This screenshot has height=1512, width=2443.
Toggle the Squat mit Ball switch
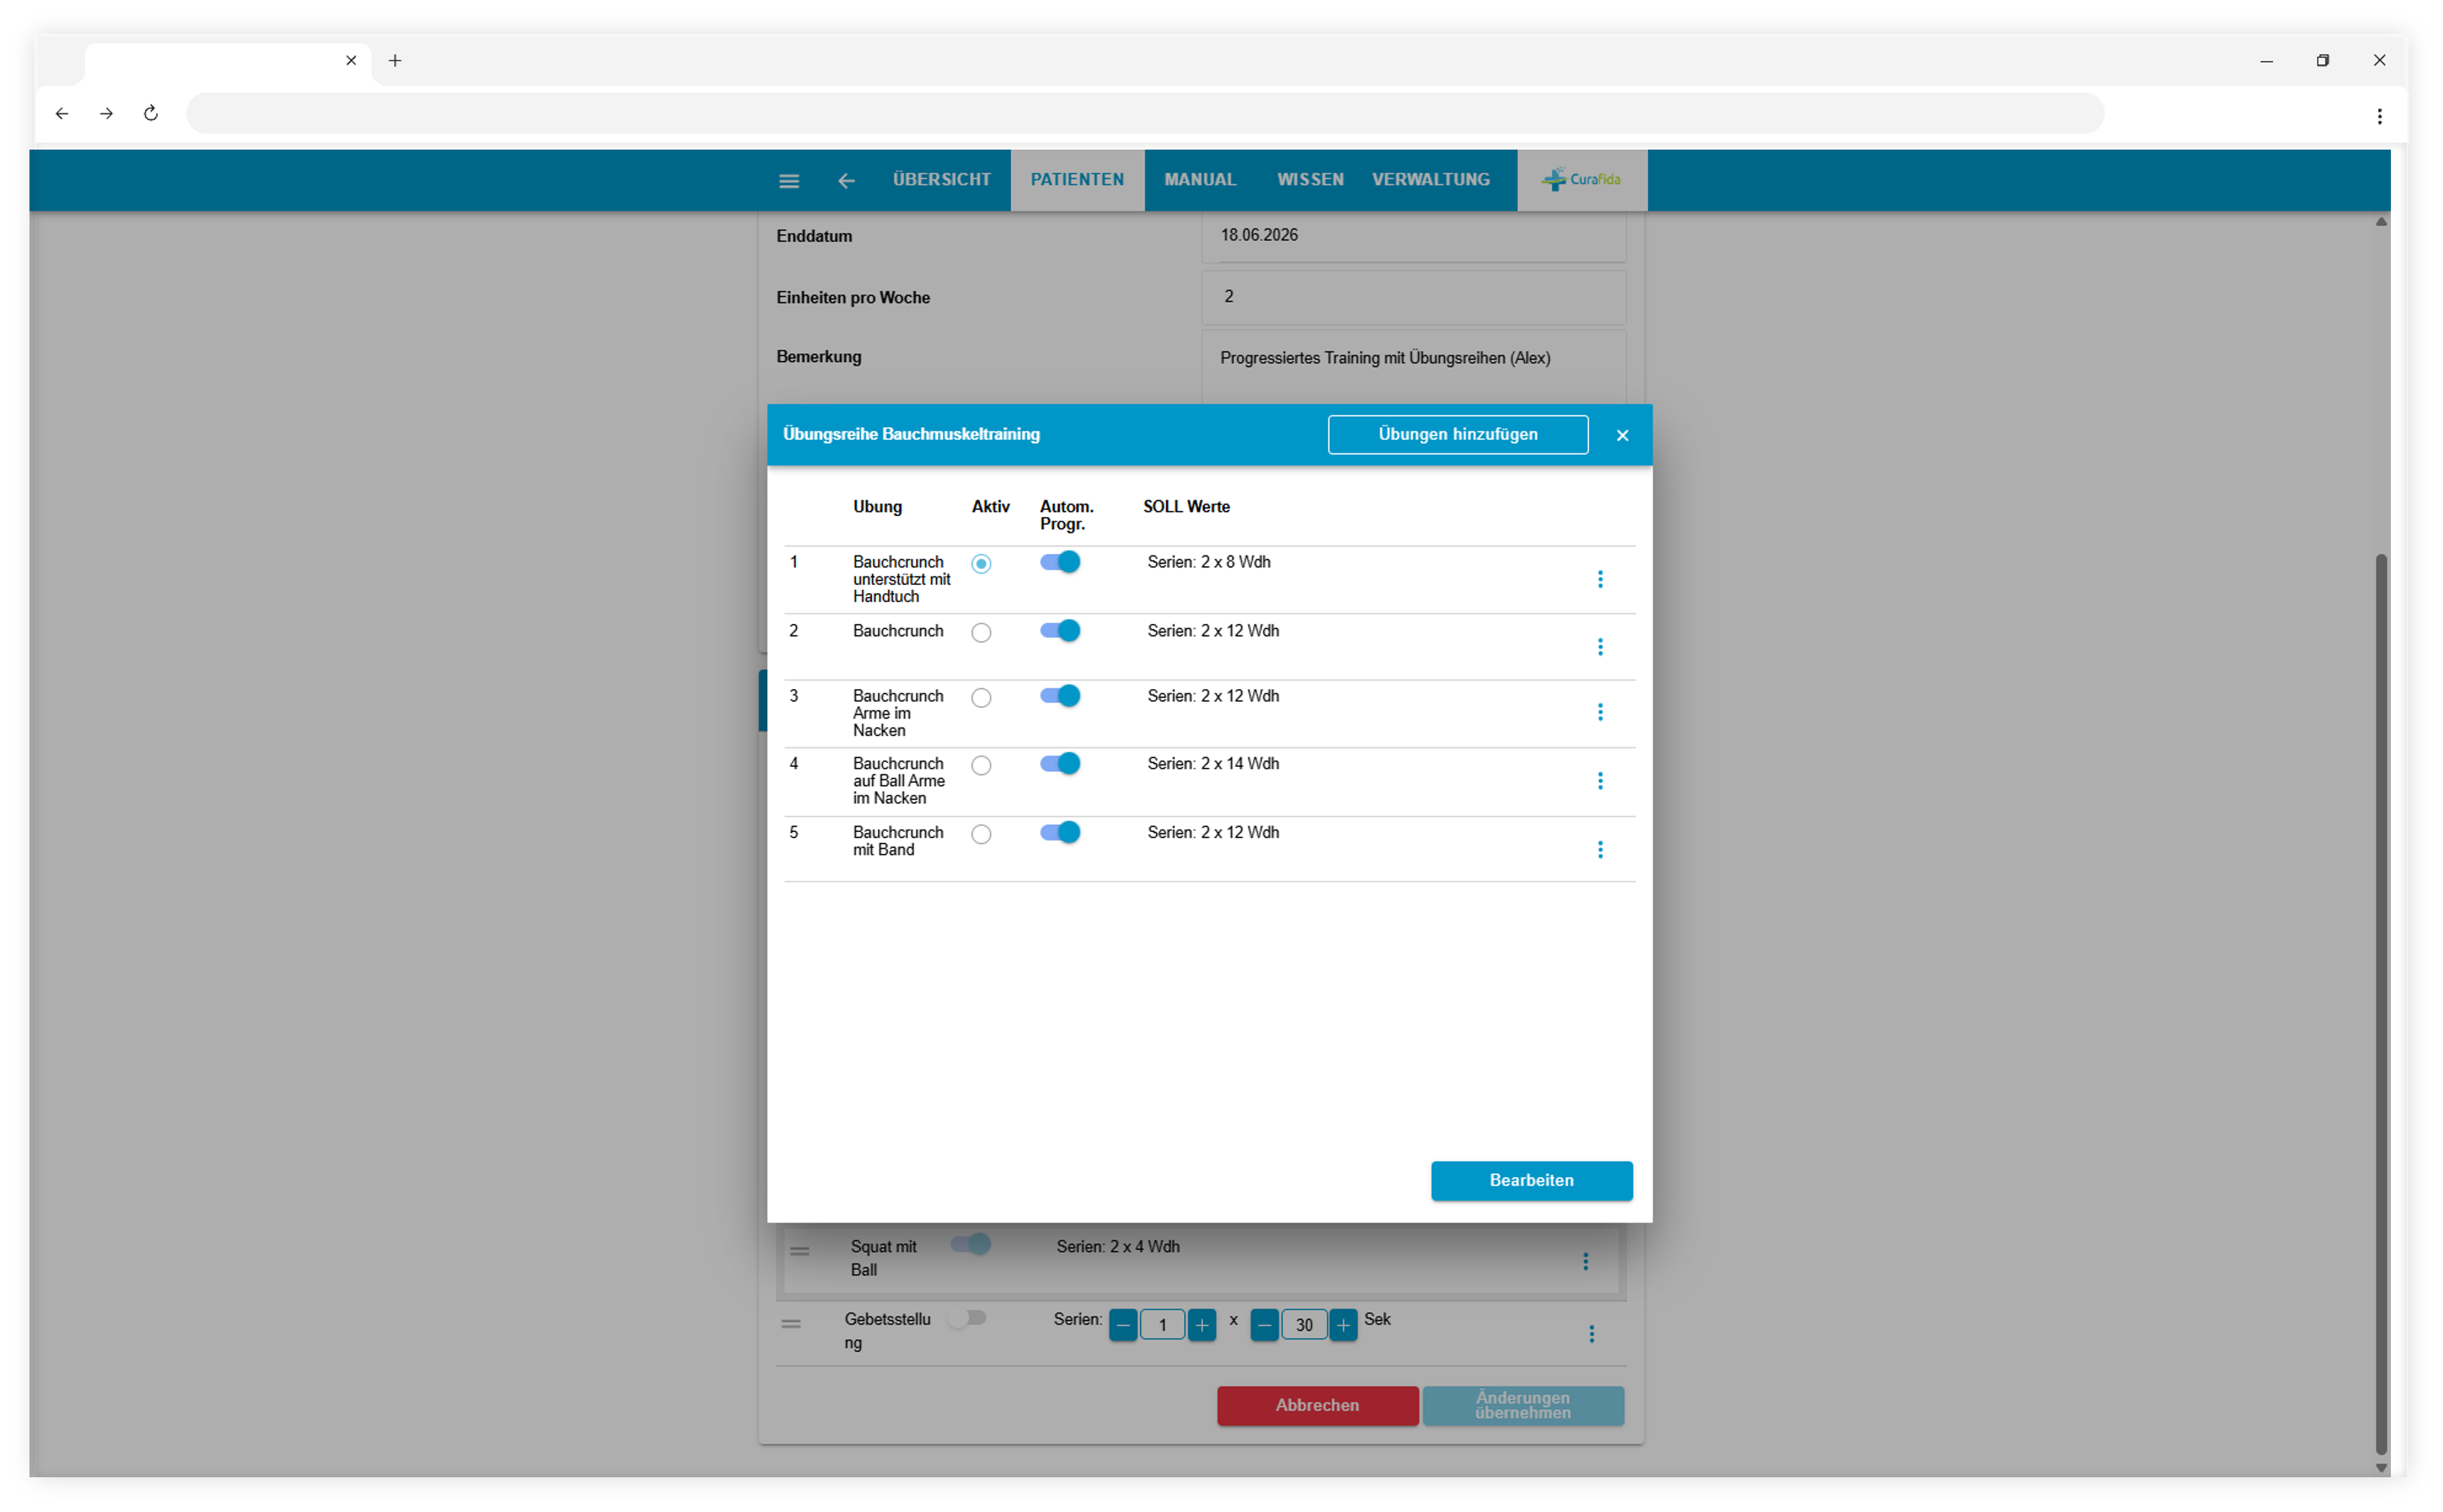coord(970,1244)
